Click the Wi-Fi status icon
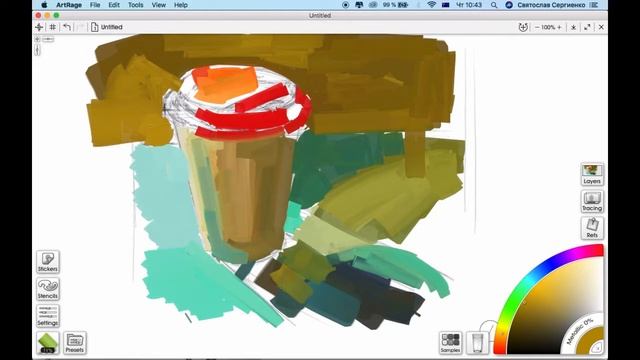640x360 pixels. tap(431, 5)
